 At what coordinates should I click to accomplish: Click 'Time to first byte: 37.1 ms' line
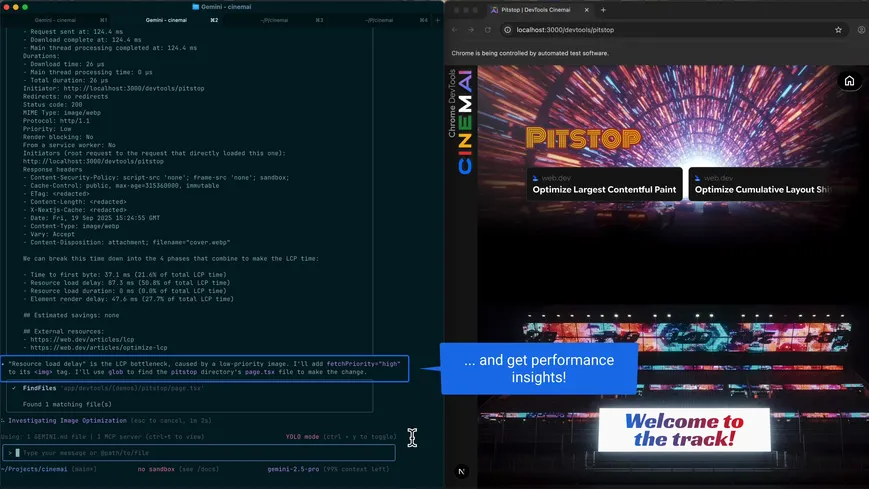click(125, 274)
